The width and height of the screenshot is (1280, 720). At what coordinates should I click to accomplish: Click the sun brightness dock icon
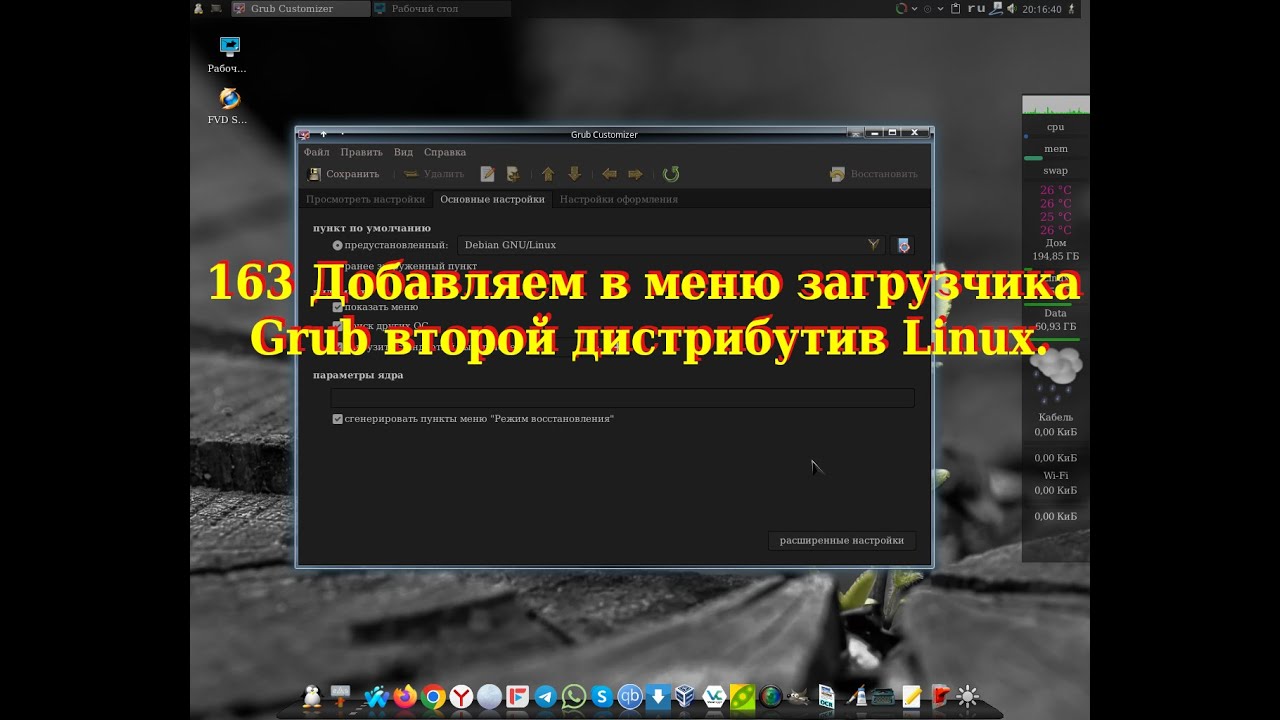968,697
